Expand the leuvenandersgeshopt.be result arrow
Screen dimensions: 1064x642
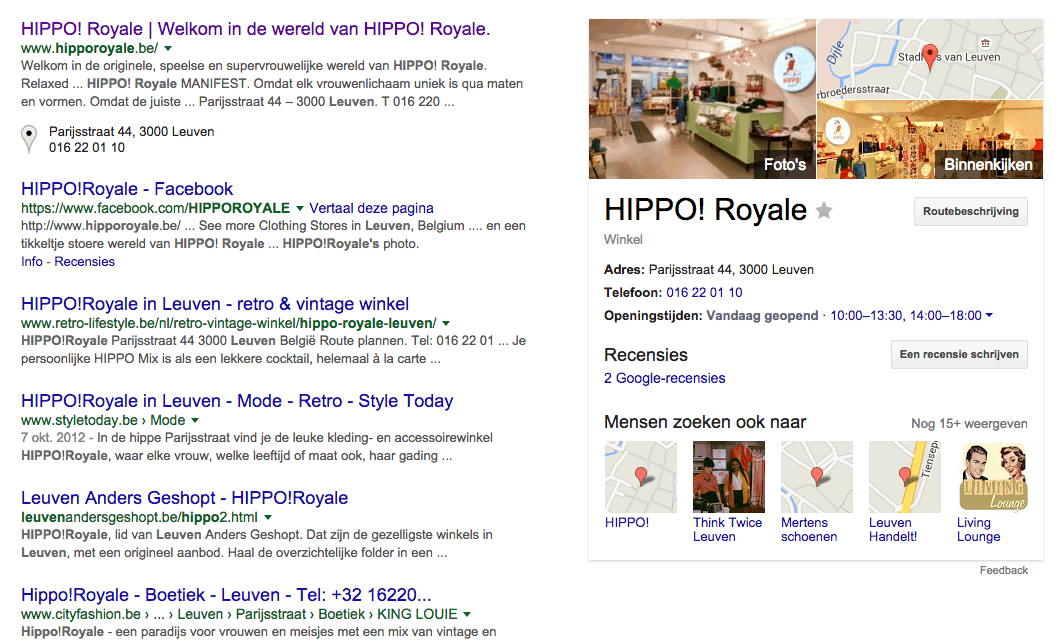(x=267, y=518)
